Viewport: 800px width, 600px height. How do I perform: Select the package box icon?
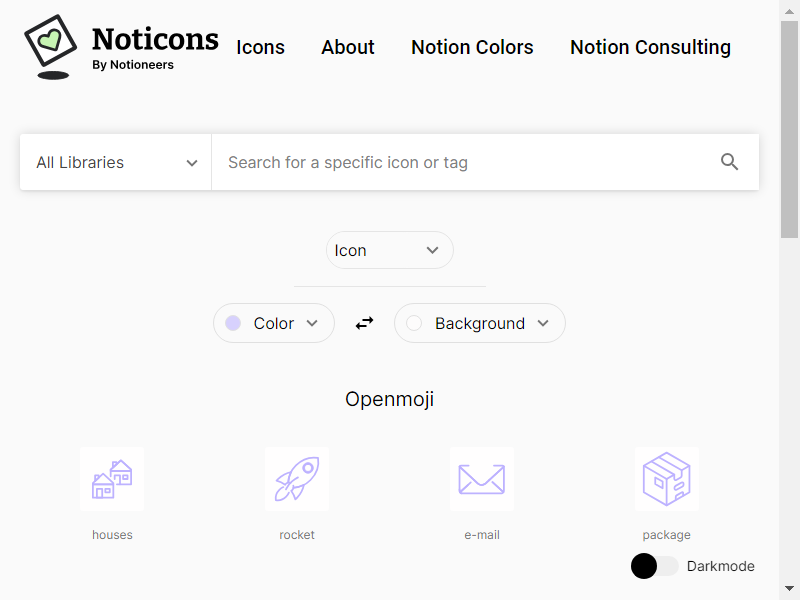pos(666,479)
